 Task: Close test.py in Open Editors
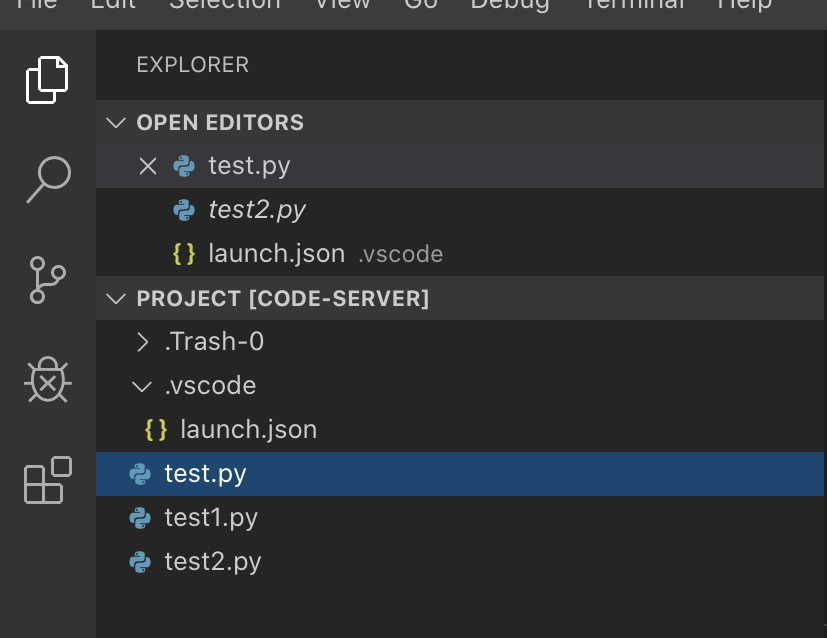point(148,166)
